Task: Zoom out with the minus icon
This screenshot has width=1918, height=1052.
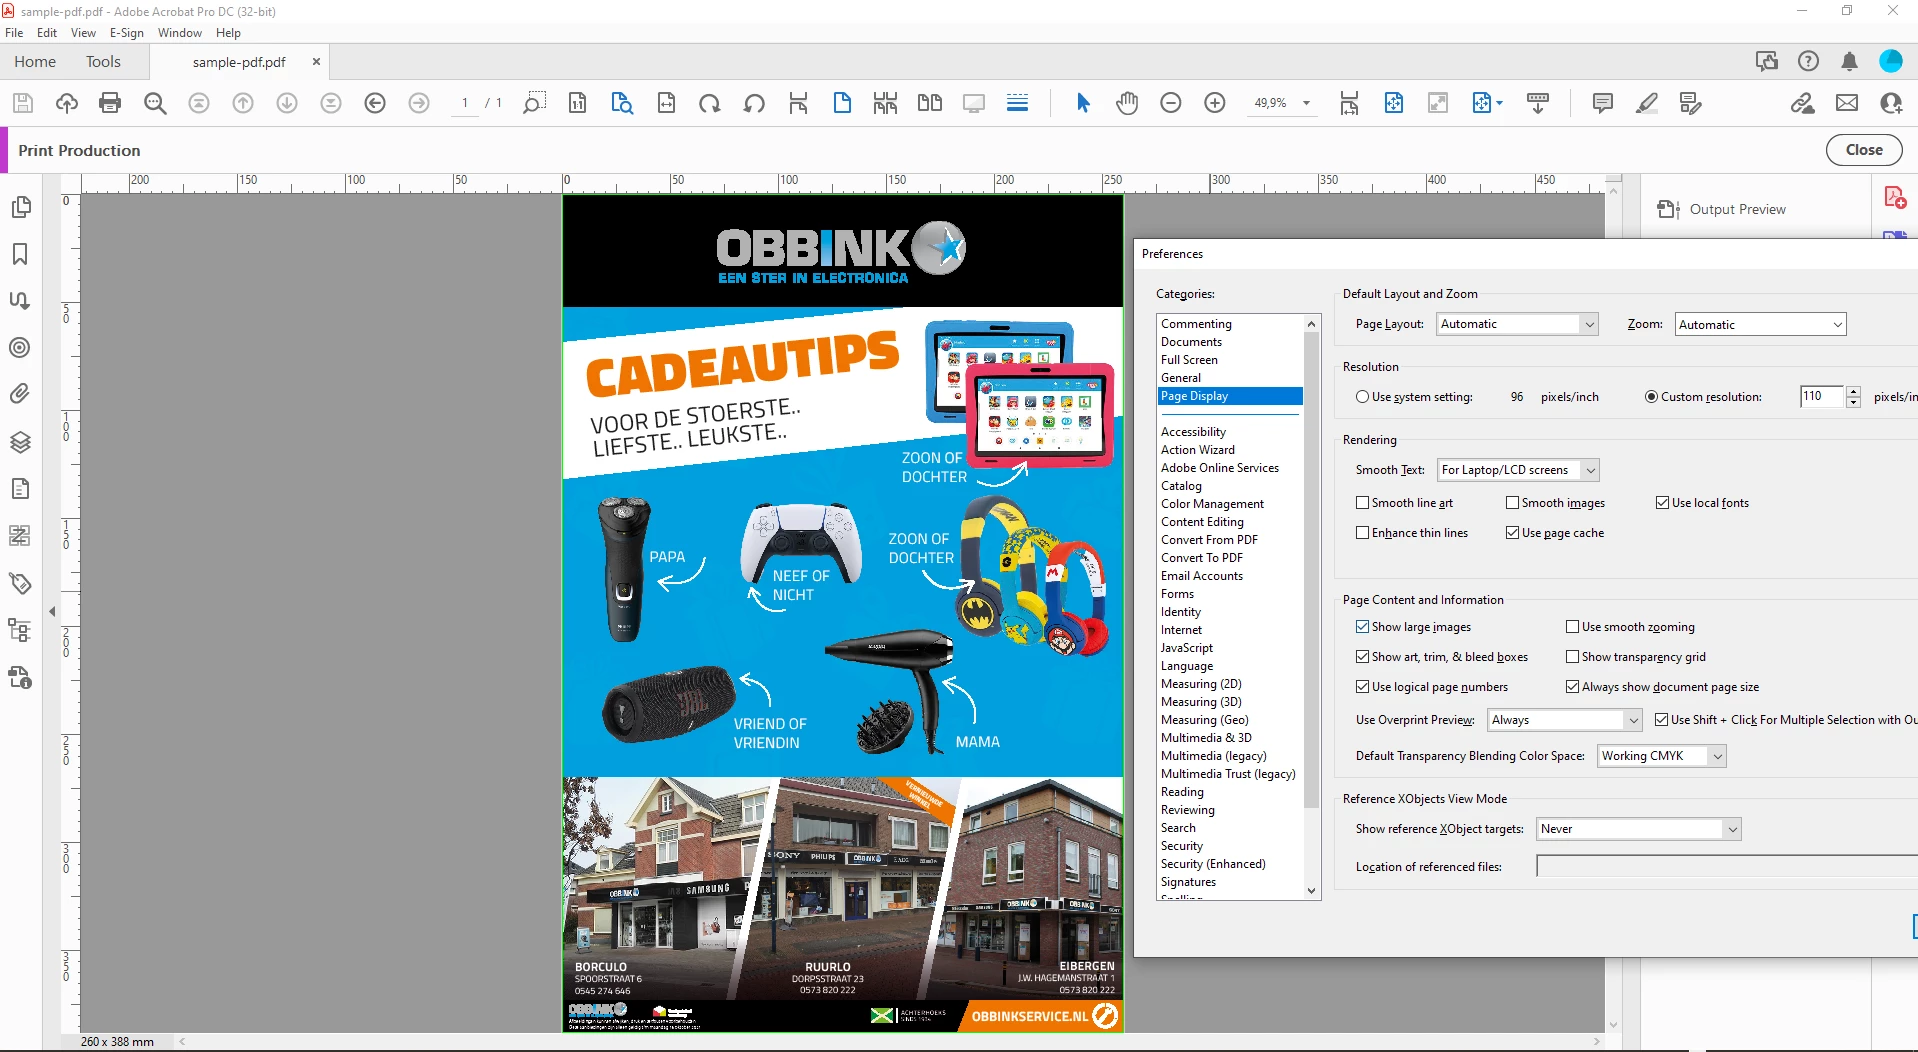Action: pyautogui.click(x=1171, y=103)
